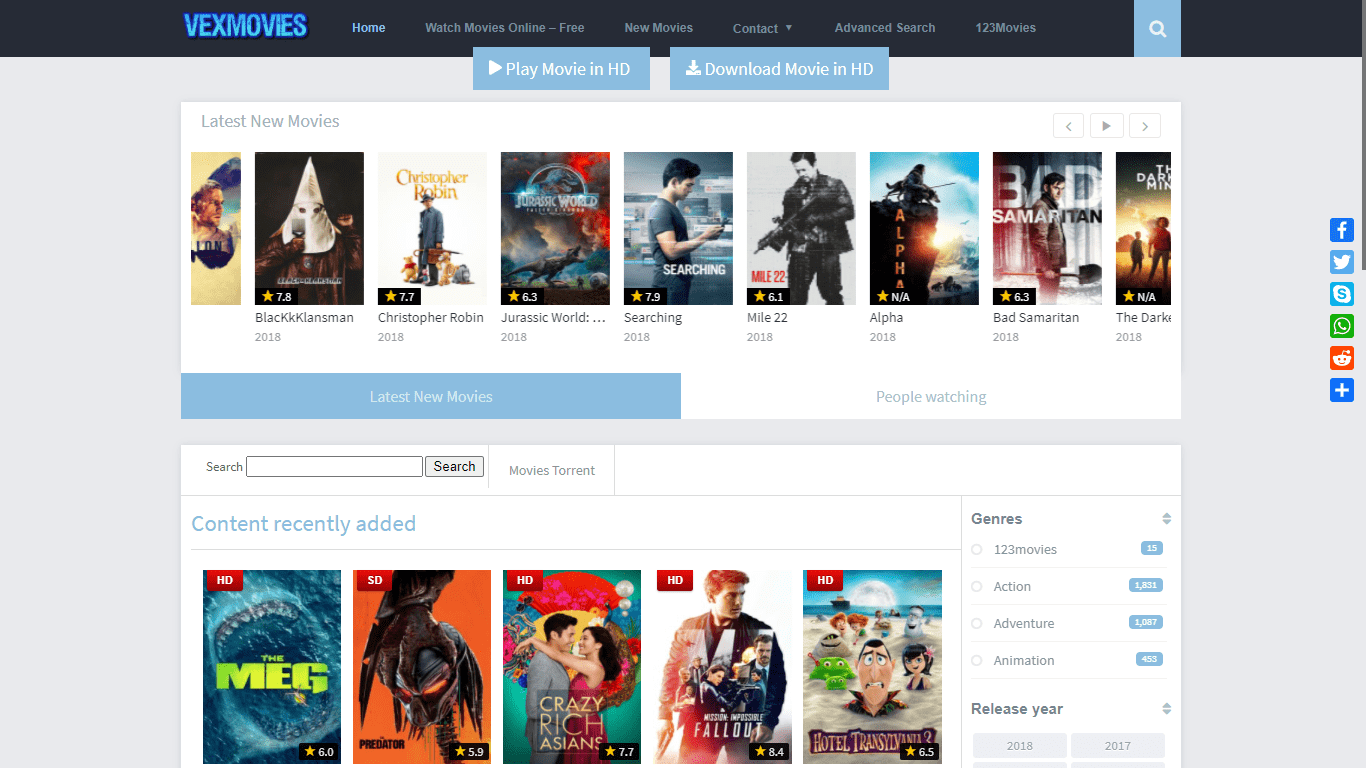
Task: Open The Meg poster in recently added
Action: (272, 667)
